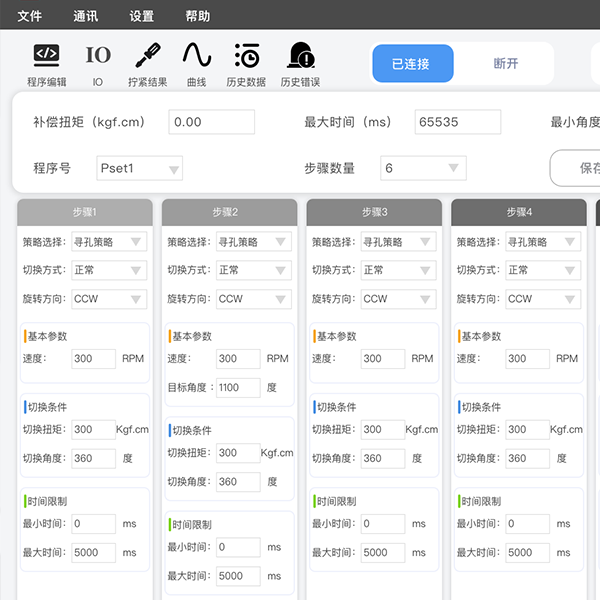Expand 步骤1 切换方式 dropdown
Viewport: 600px width, 600px height.
click(109, 270)
